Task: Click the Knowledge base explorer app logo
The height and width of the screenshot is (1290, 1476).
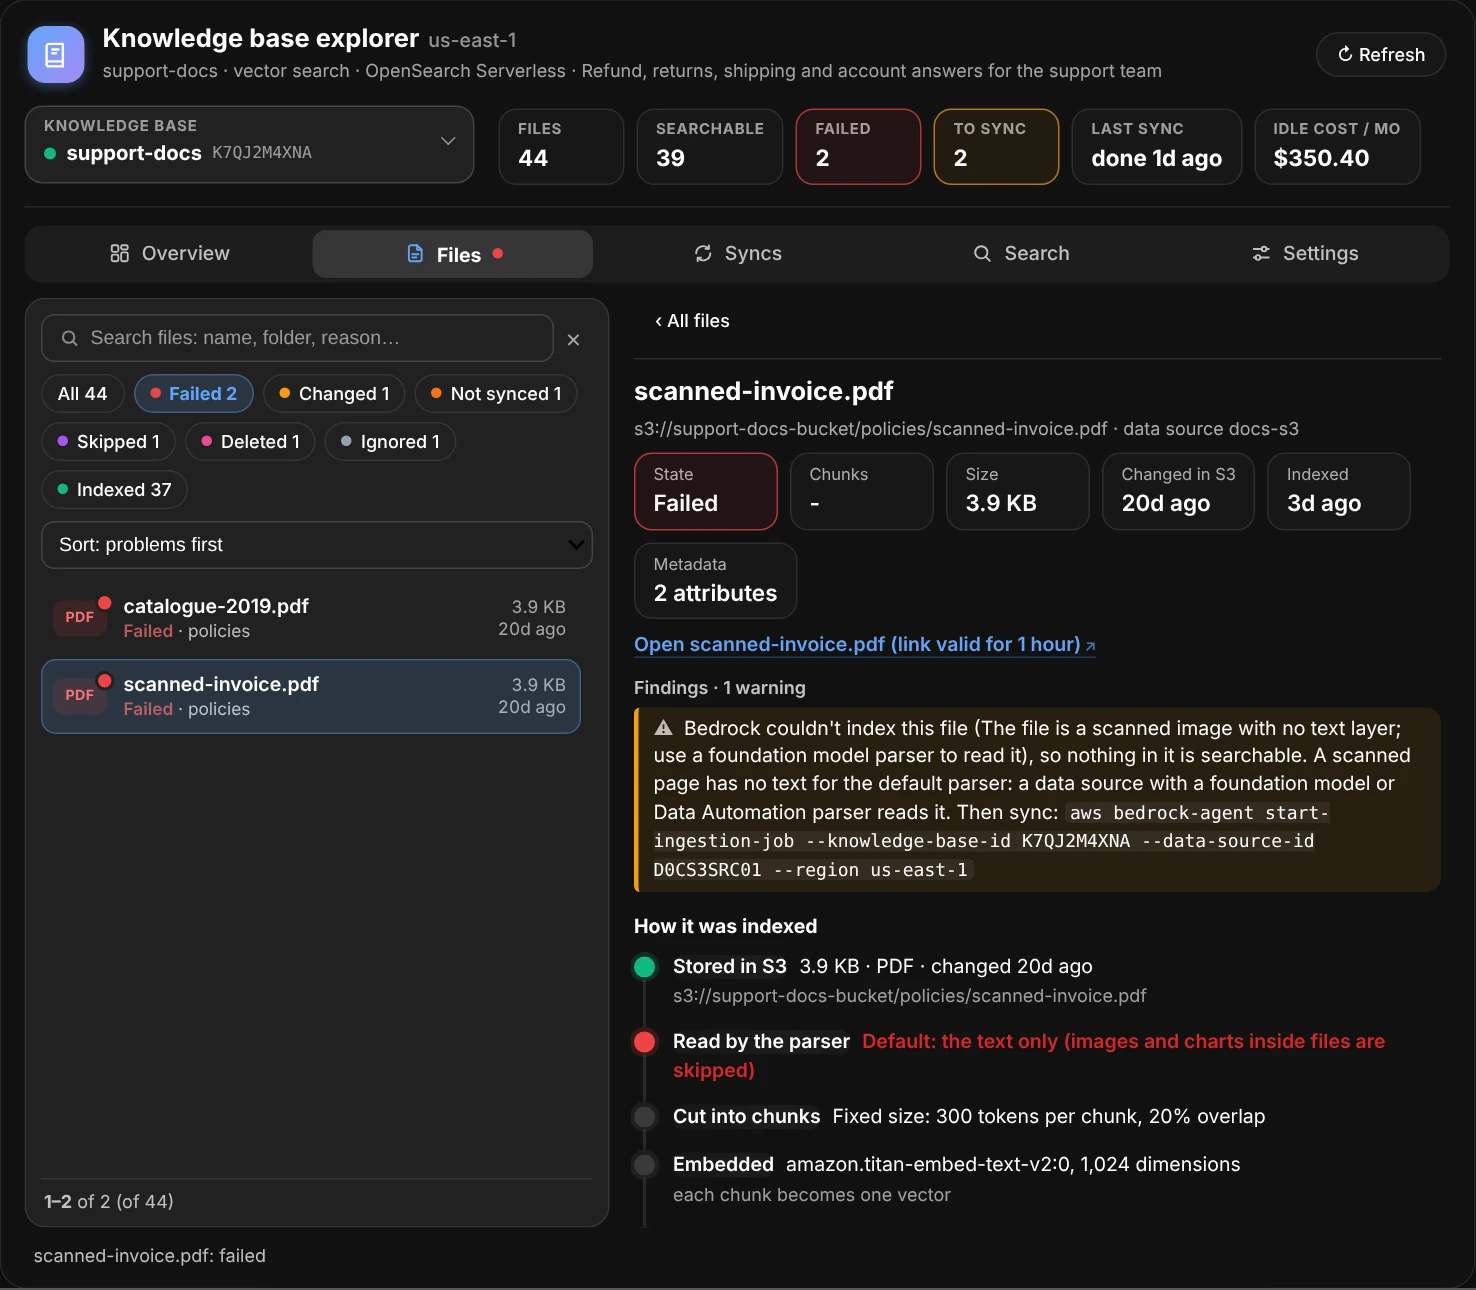Action: (x=56, y=54)
